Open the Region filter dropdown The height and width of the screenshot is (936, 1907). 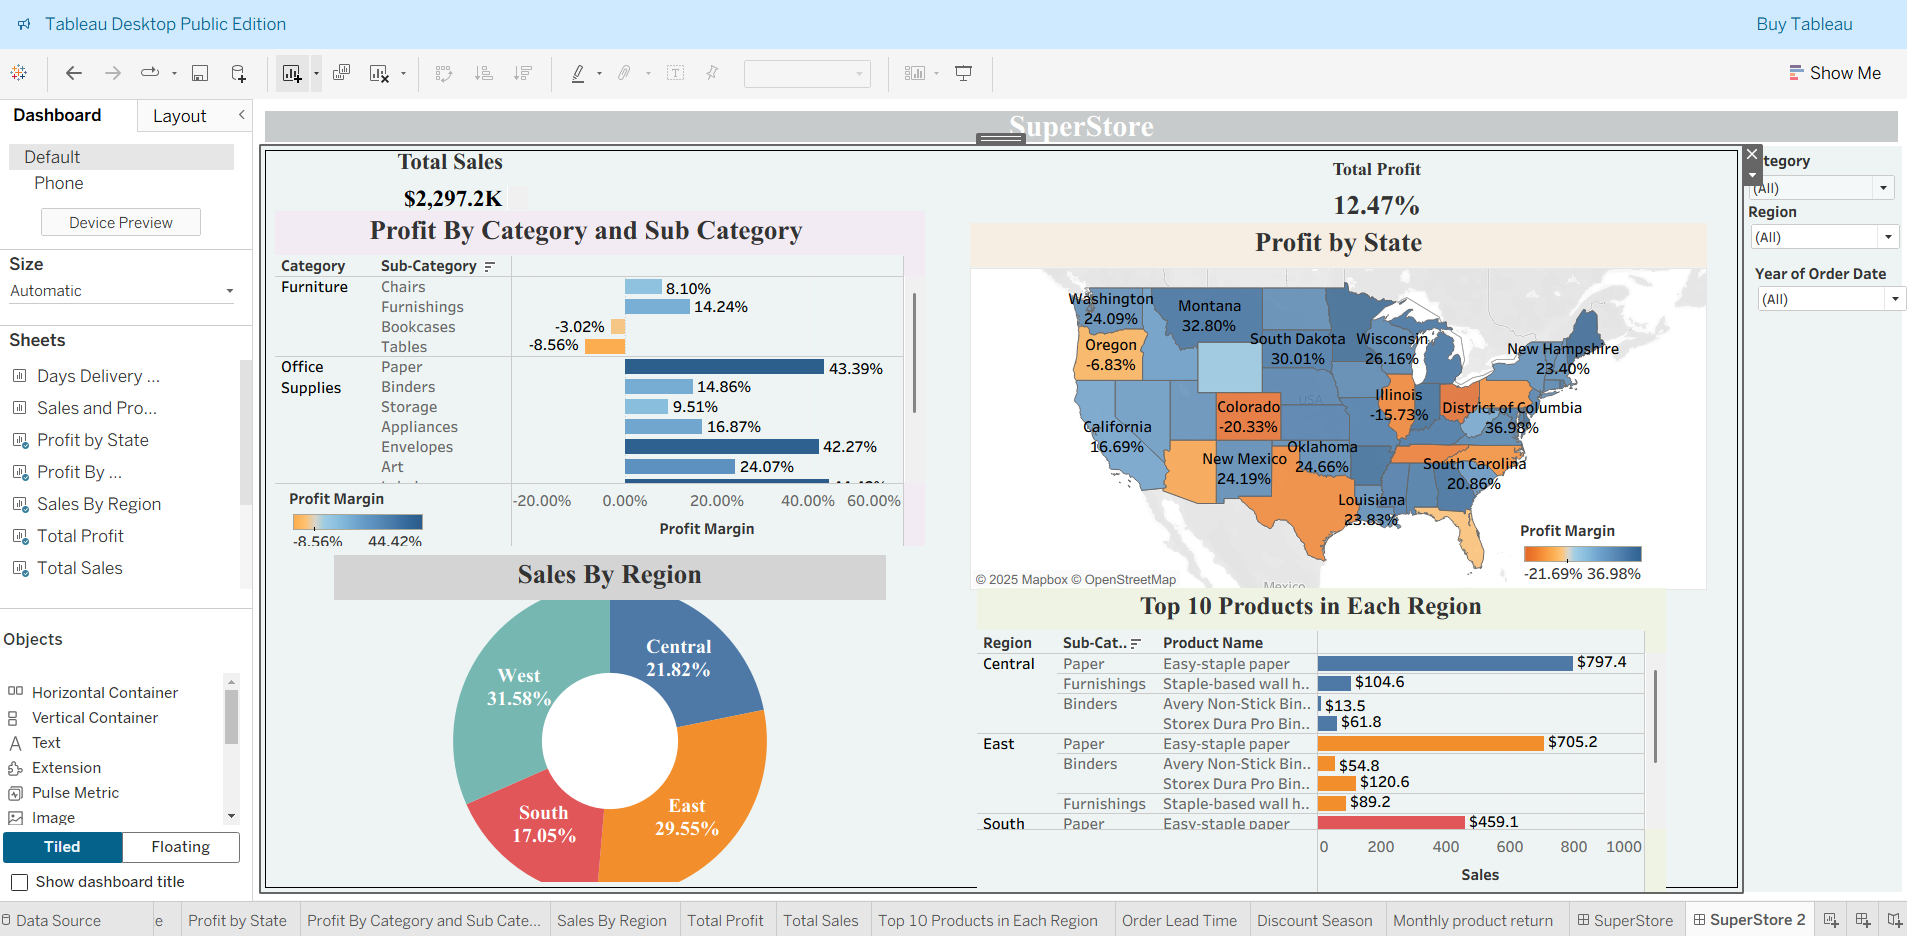1888,237
